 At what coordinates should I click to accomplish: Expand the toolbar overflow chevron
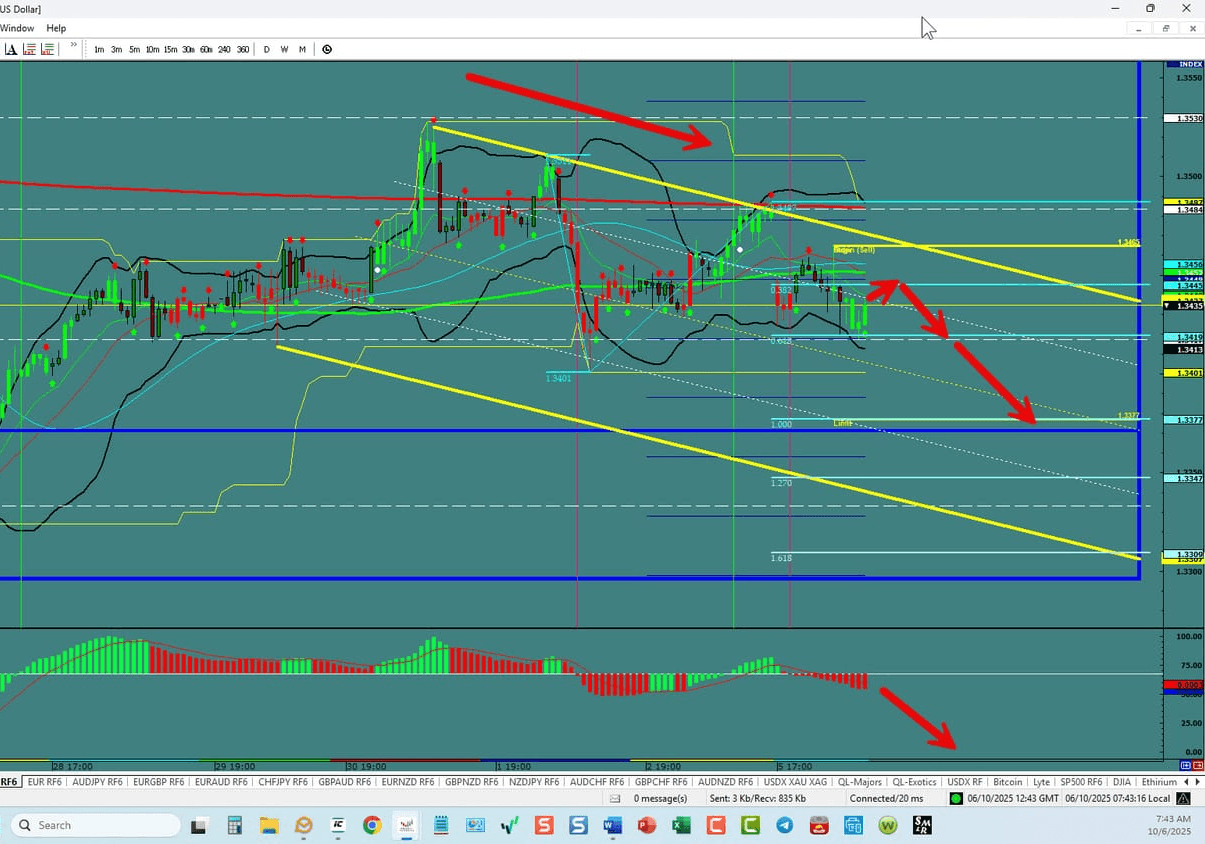click(72, 45)
